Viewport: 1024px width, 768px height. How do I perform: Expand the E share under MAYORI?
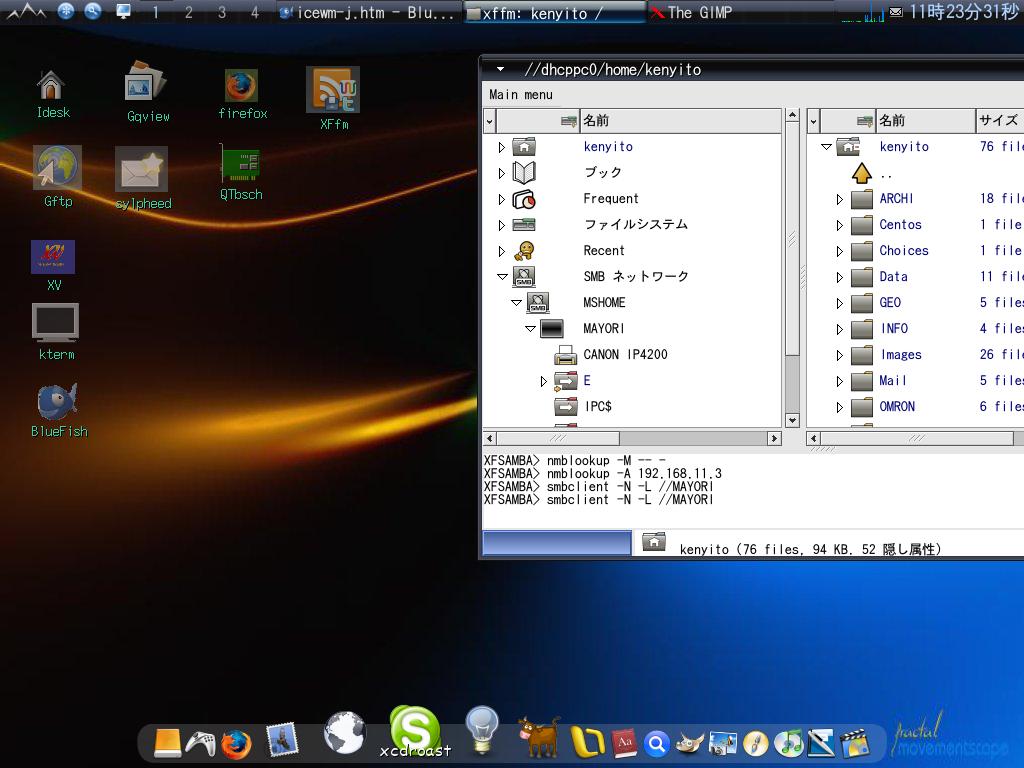point(543,381)
